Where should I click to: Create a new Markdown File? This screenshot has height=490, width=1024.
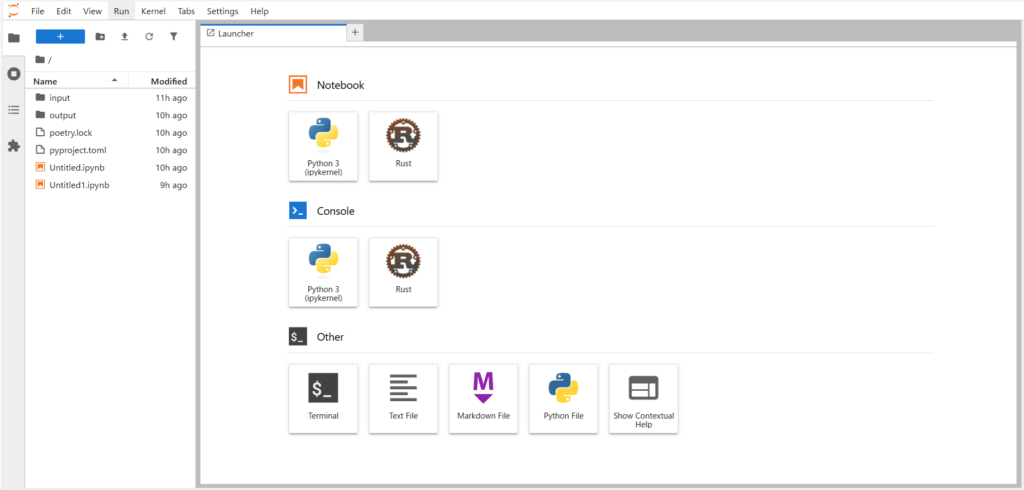click(483, 399)
